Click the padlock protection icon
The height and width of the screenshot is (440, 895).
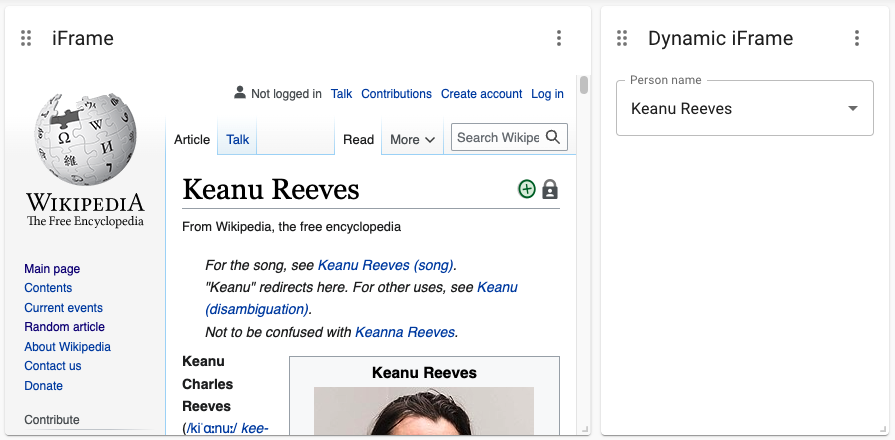pyautogui.click(x=550, y=189)
